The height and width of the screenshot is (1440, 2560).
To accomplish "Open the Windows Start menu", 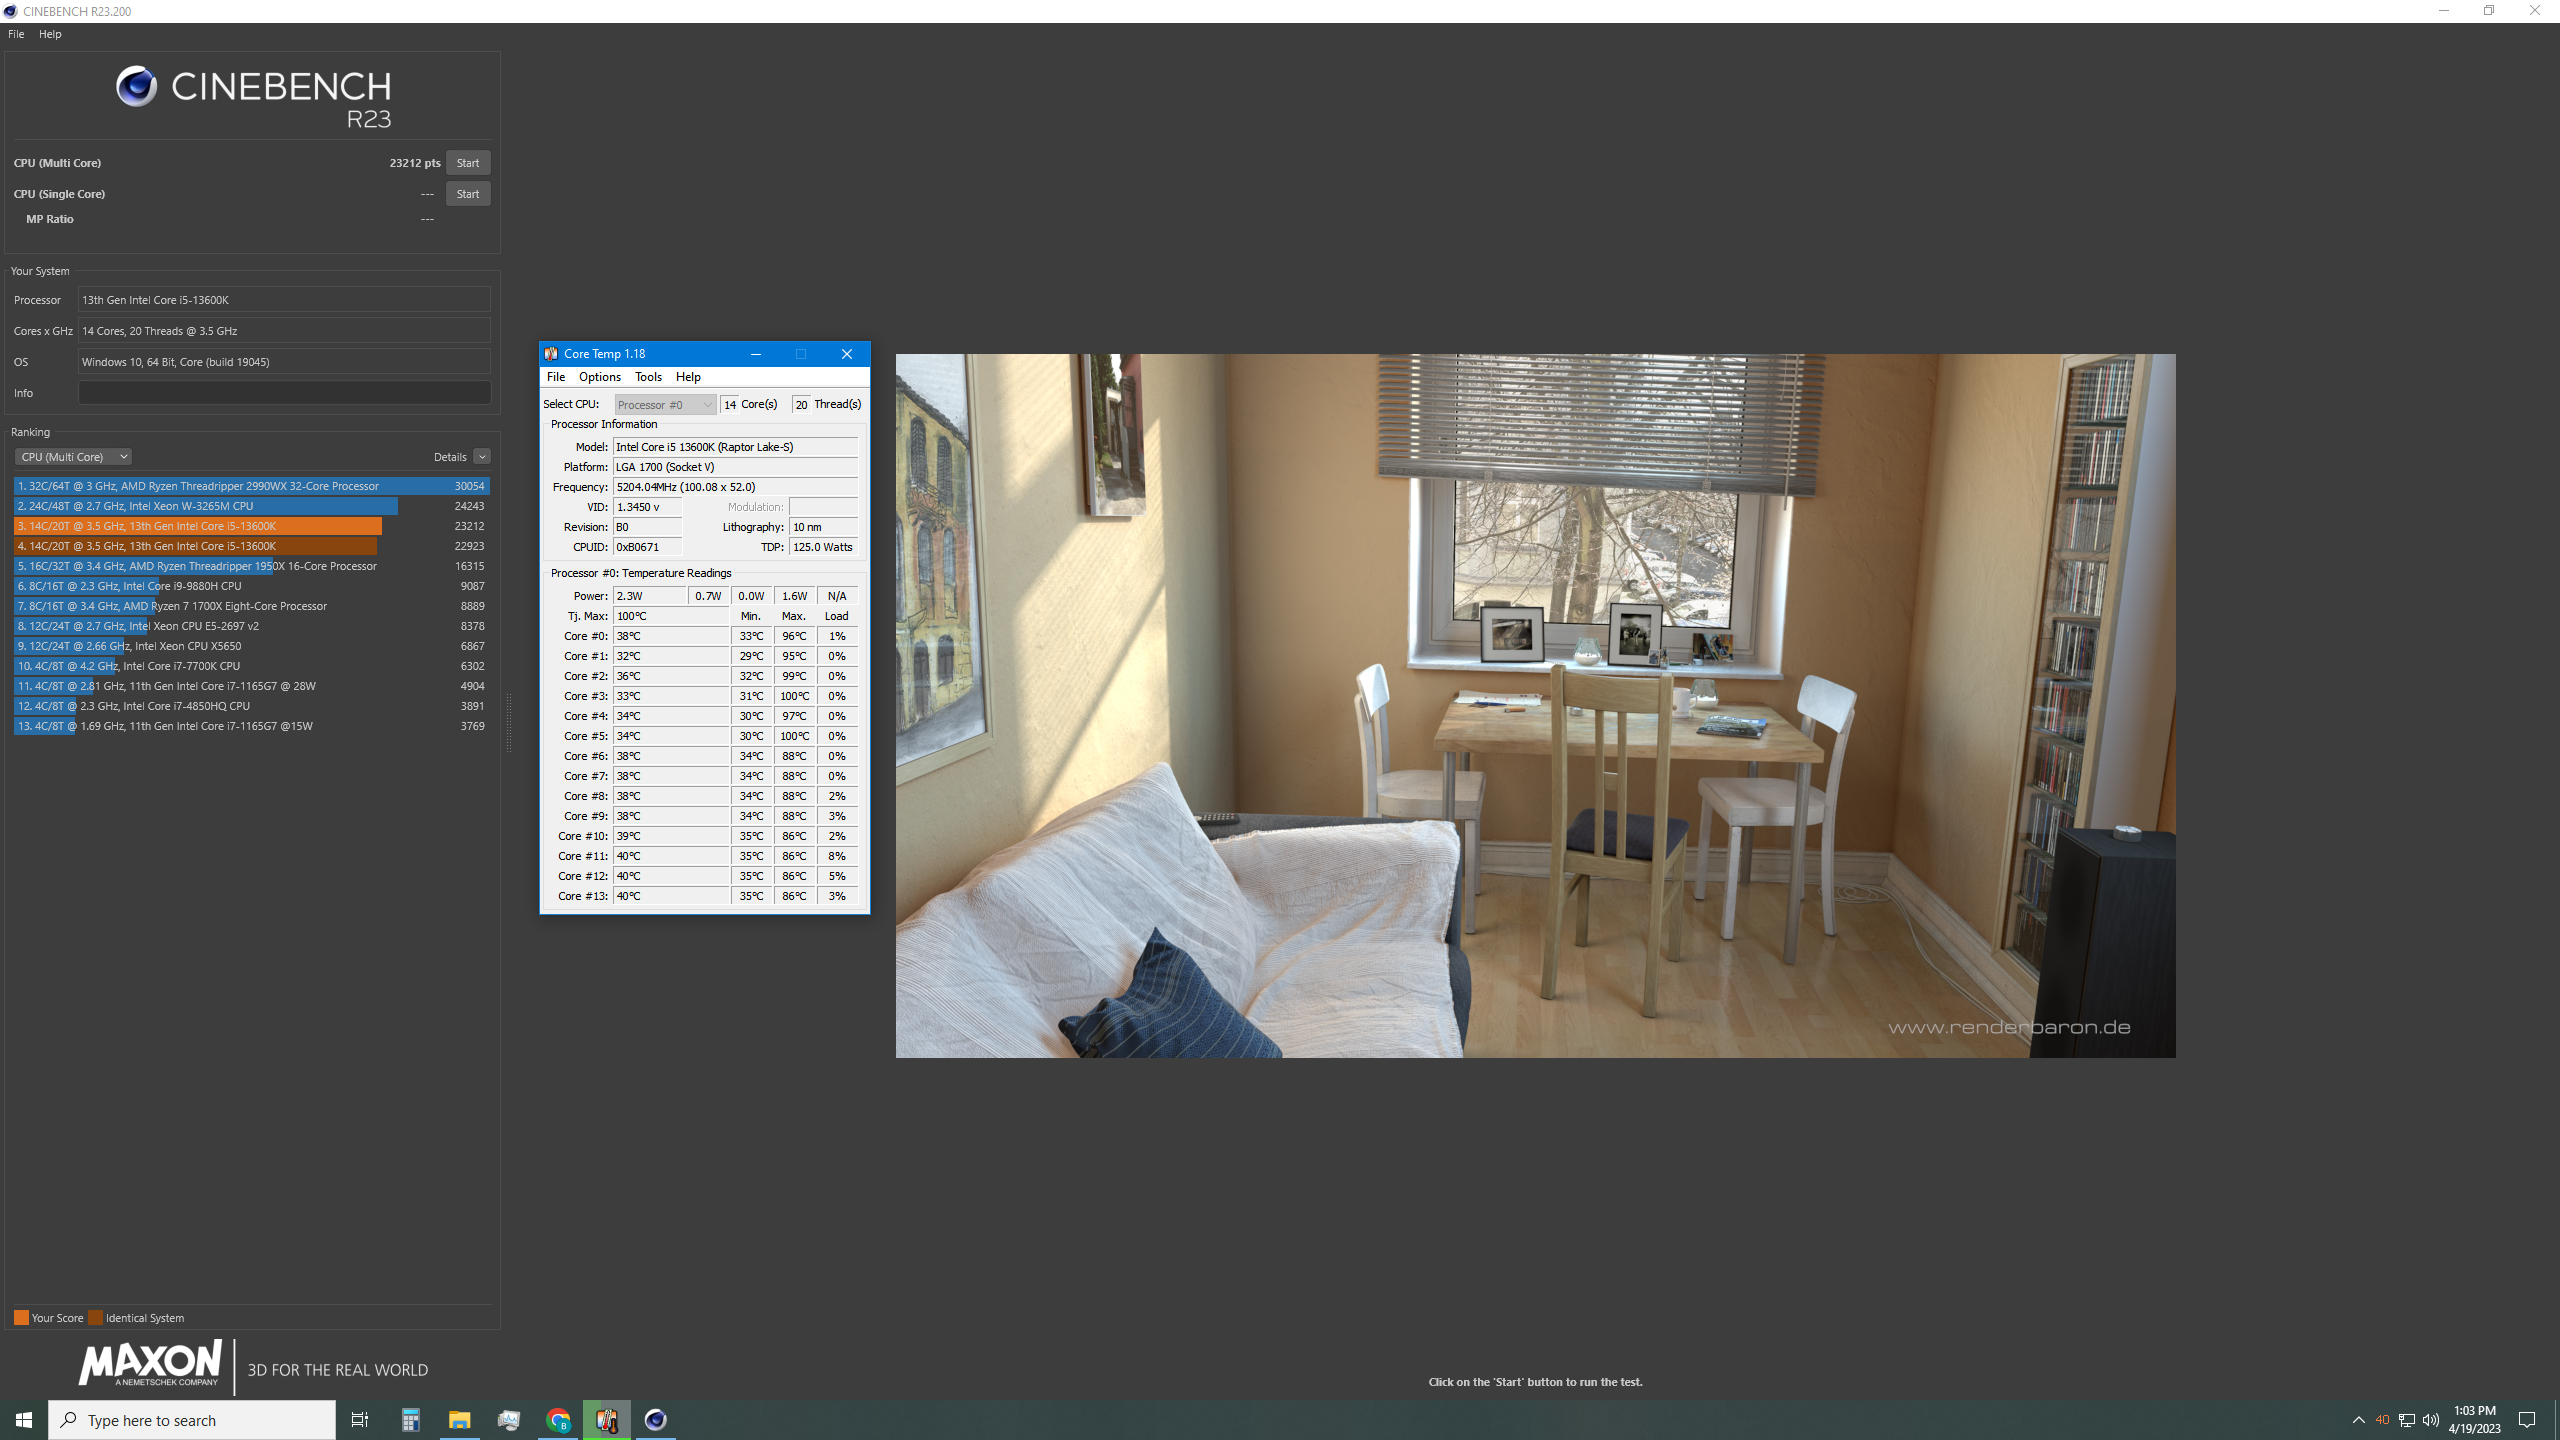I will tap(24, 1420).
